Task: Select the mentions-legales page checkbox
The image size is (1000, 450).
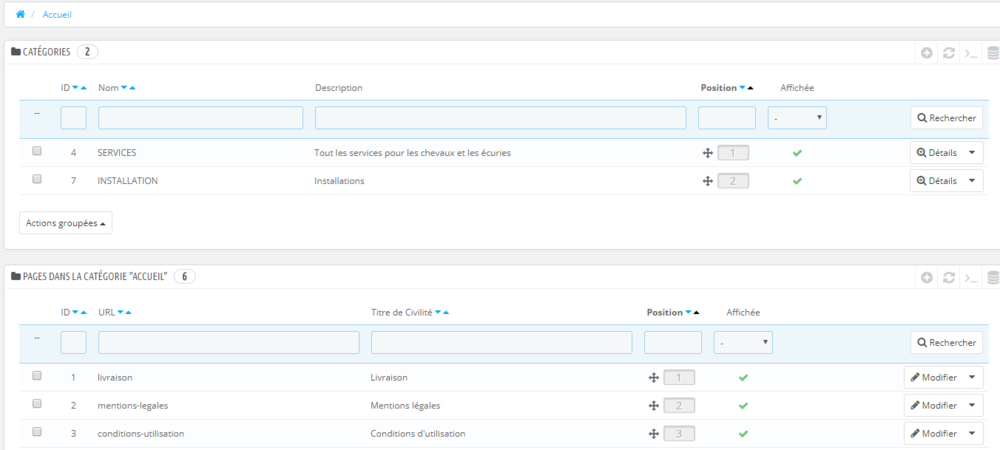Action: [x=37, y=403]
